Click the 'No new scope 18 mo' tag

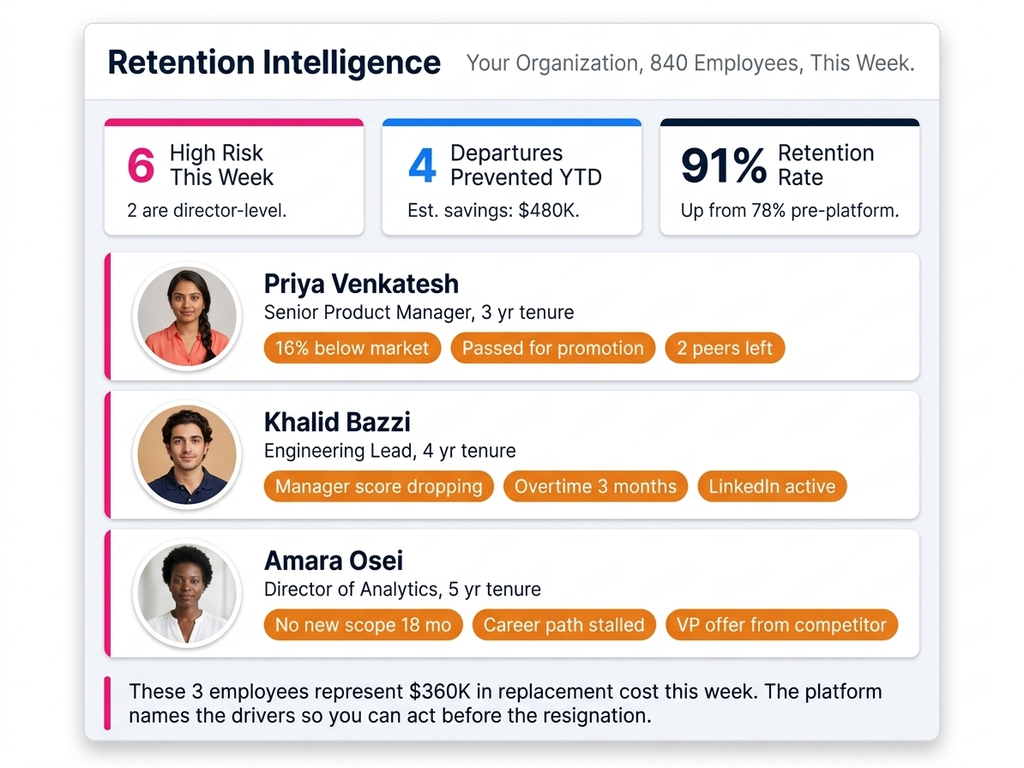(x=363, y=624)
